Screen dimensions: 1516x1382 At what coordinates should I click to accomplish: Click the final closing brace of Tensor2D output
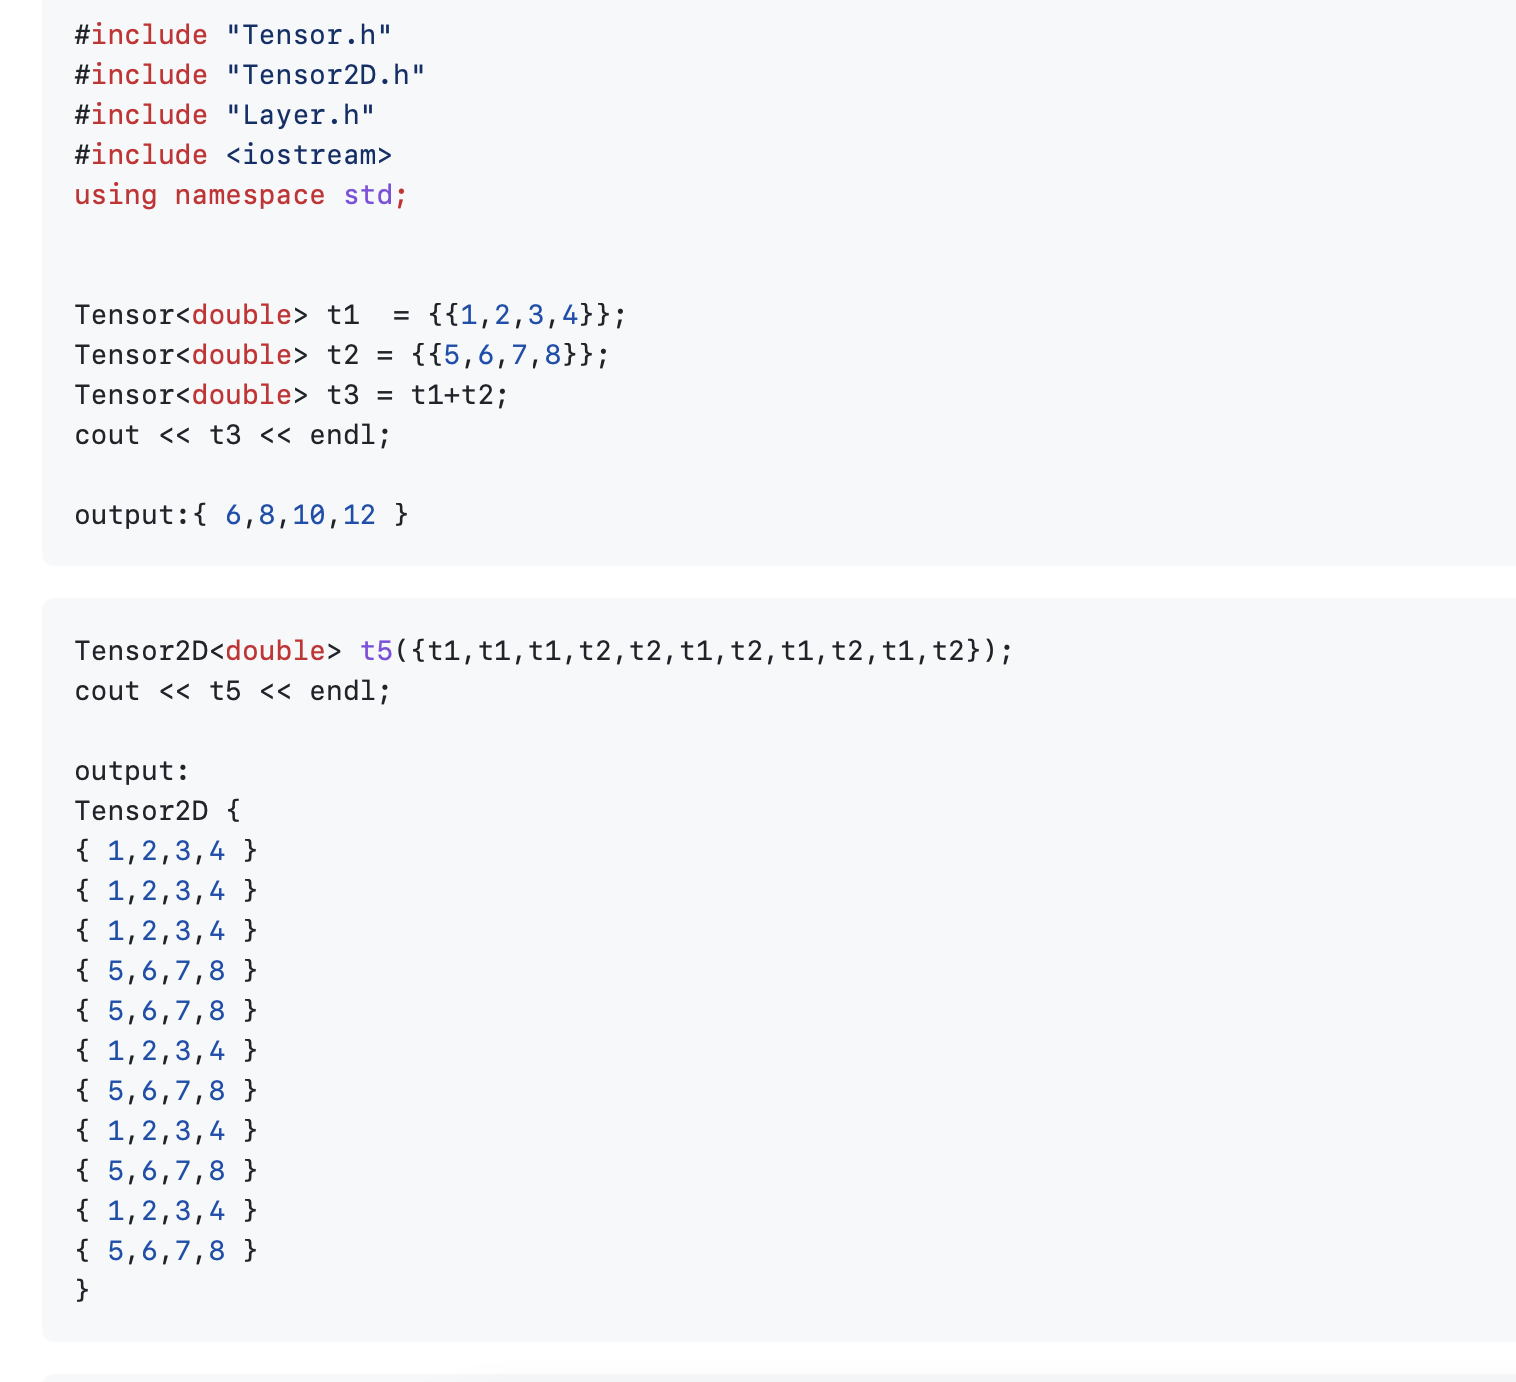click(82, 1291)
